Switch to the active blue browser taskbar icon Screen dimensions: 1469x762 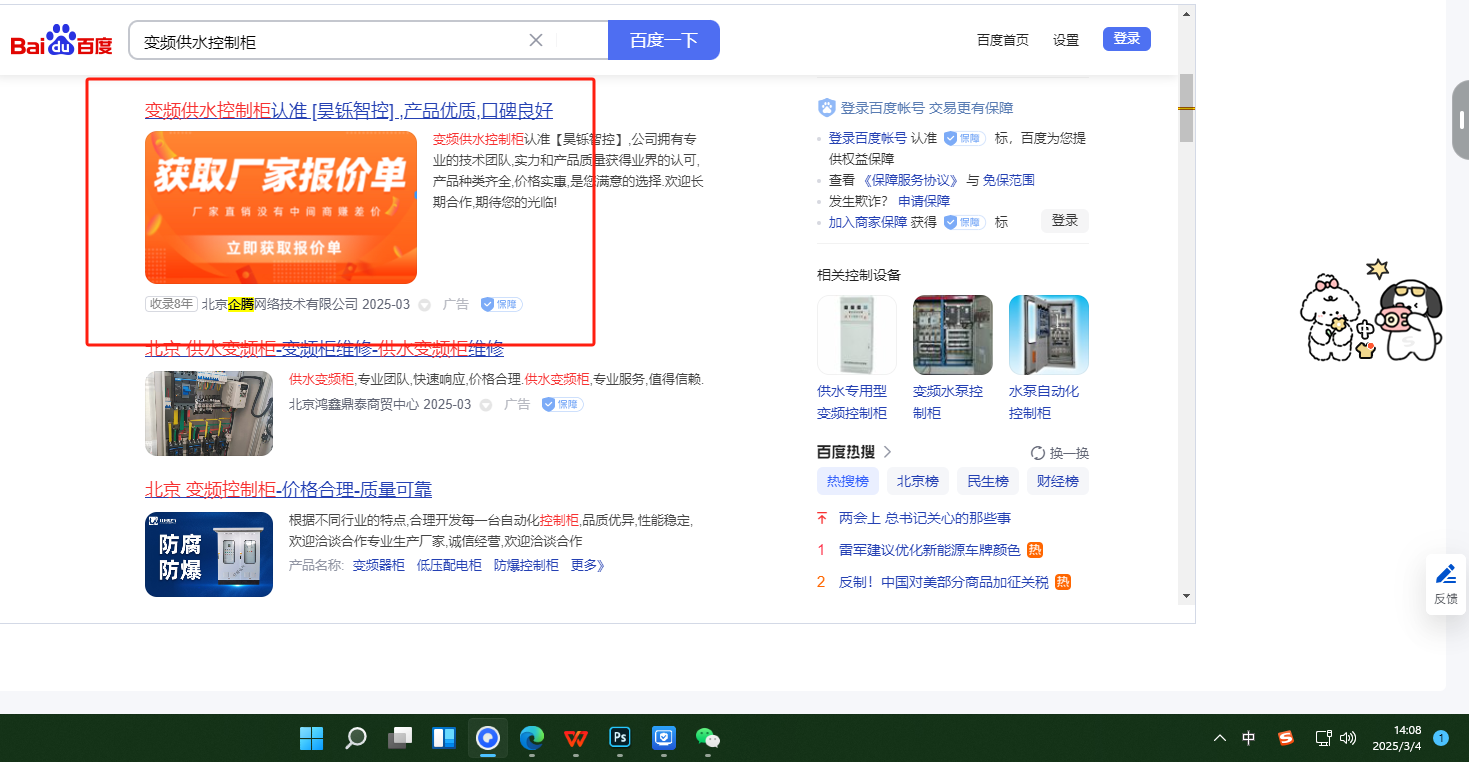[488, 739]
